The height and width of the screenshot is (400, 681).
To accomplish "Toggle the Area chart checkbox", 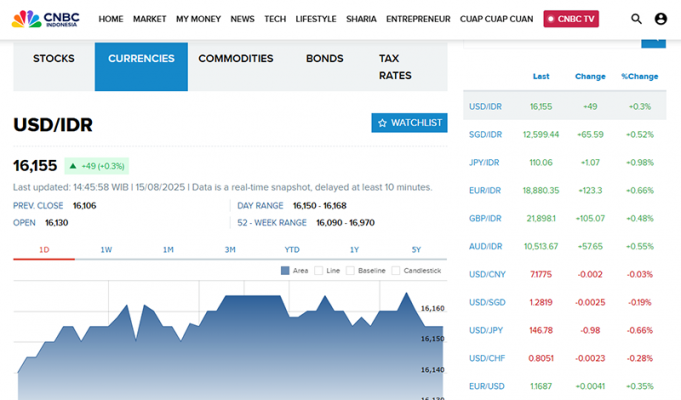I will point(286,270).
